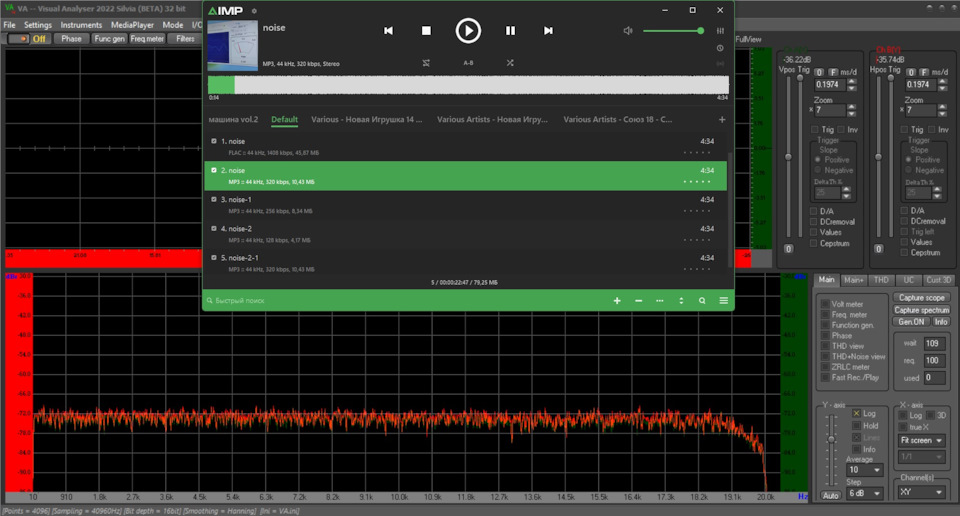Pause the current track
Viewport: 960px width, 516px height.
click(510, 31)
